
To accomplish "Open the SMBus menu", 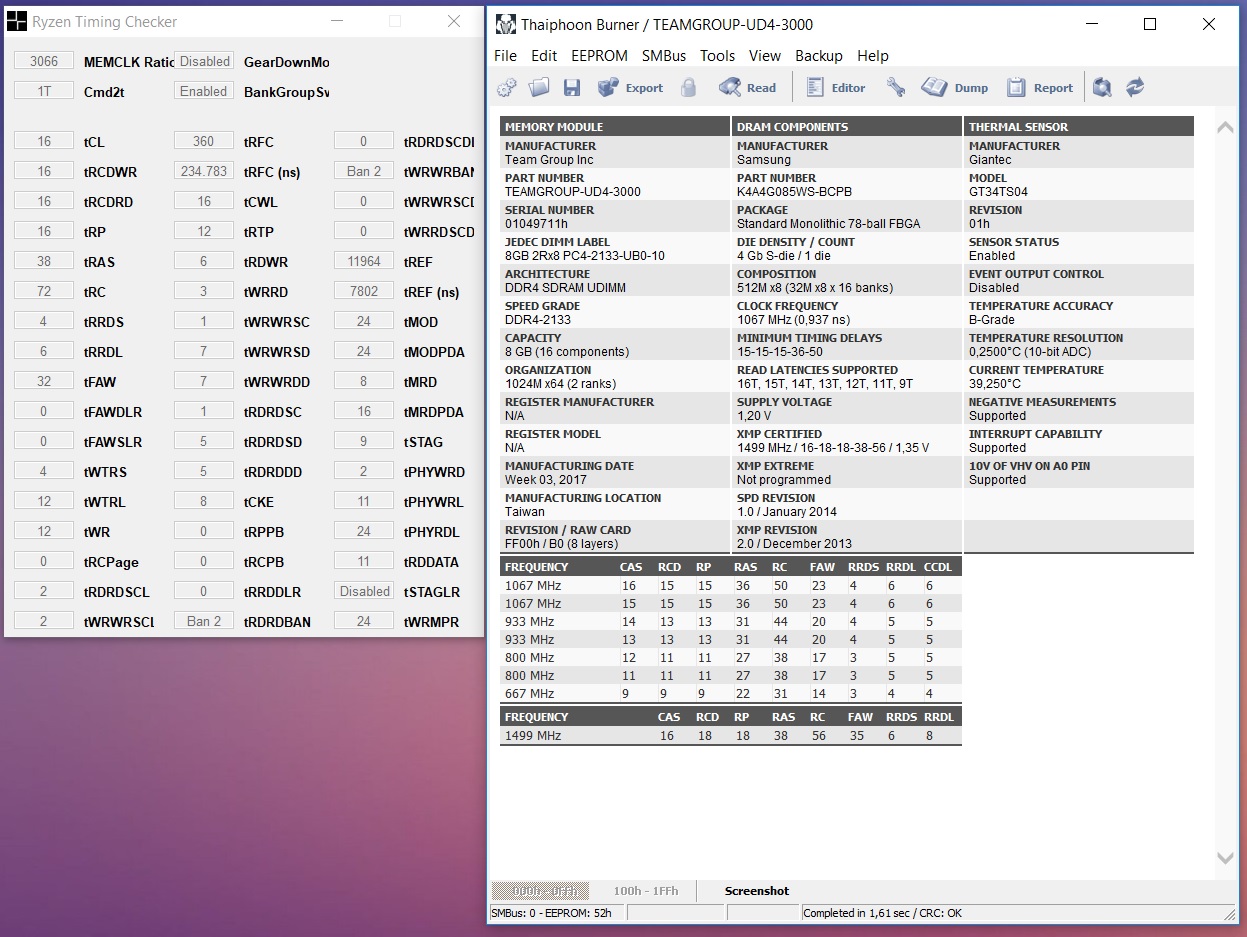I will pyautogui.click(x=664, y=56).
